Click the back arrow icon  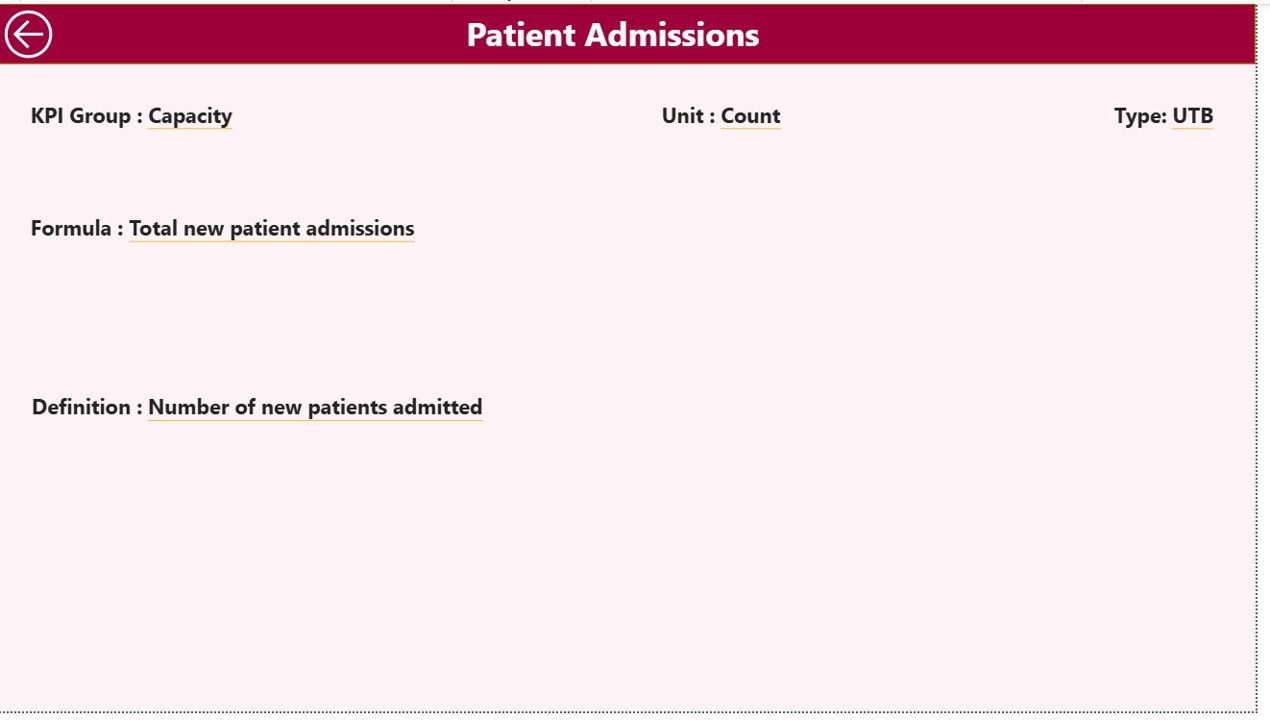28,35
